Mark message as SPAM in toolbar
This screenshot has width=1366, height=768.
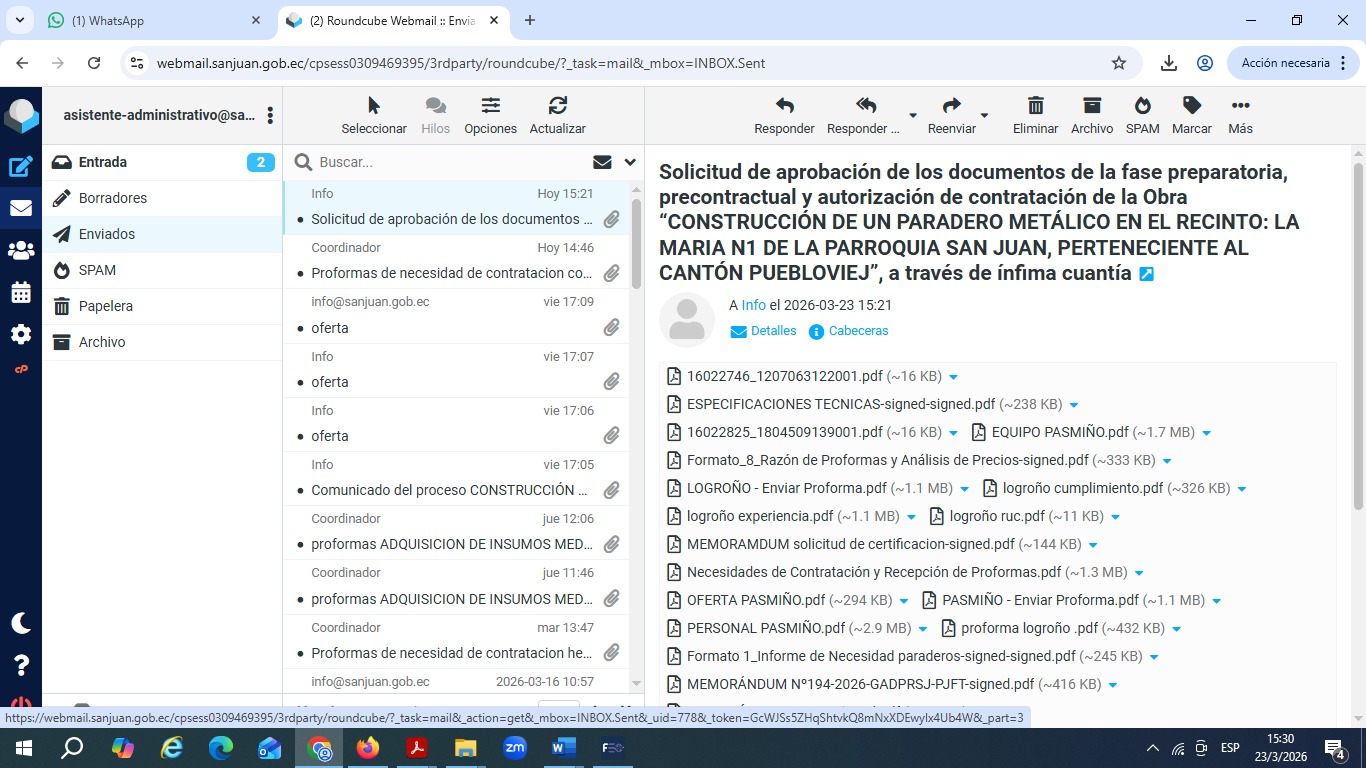click(1142, 106)
